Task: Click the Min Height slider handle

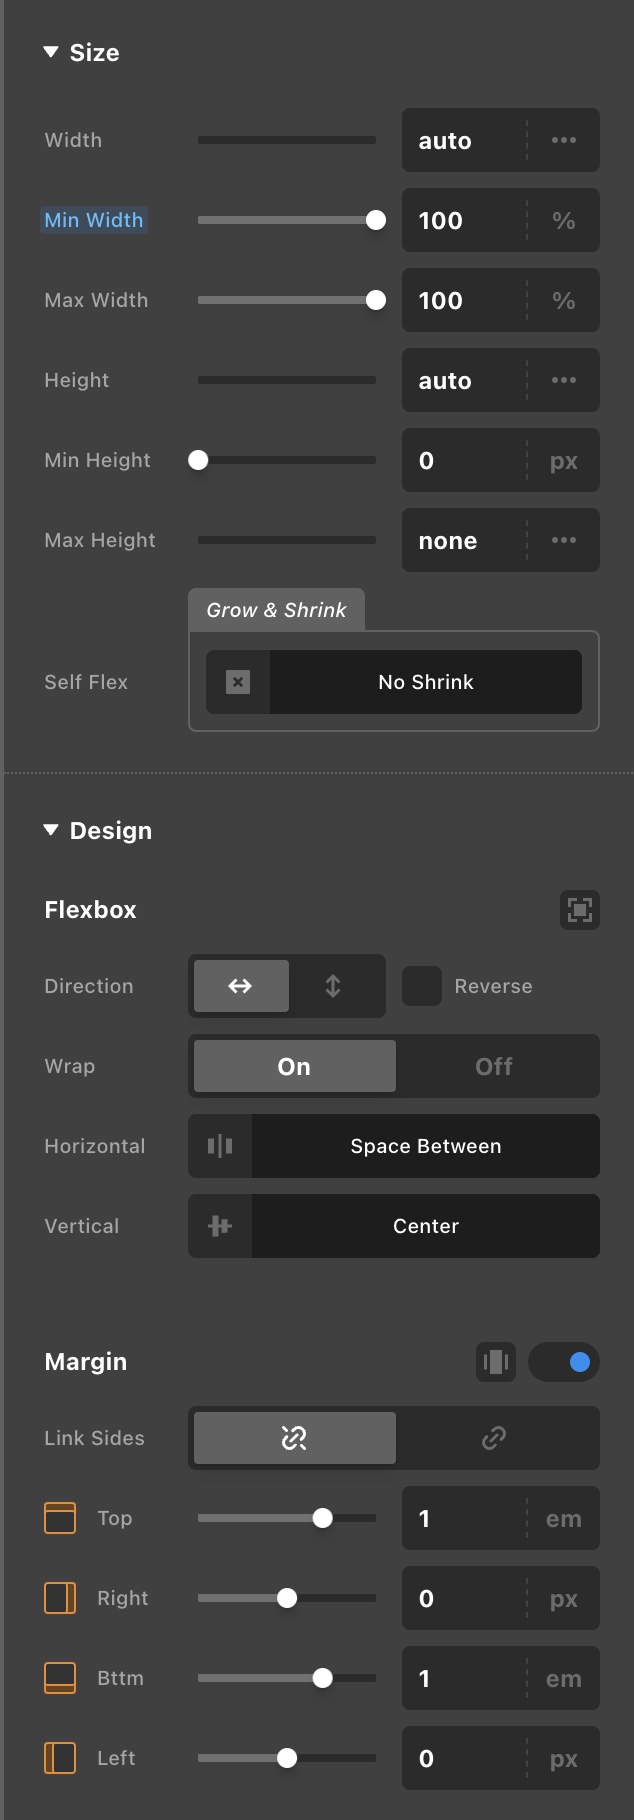Action: tap(198, 460)
